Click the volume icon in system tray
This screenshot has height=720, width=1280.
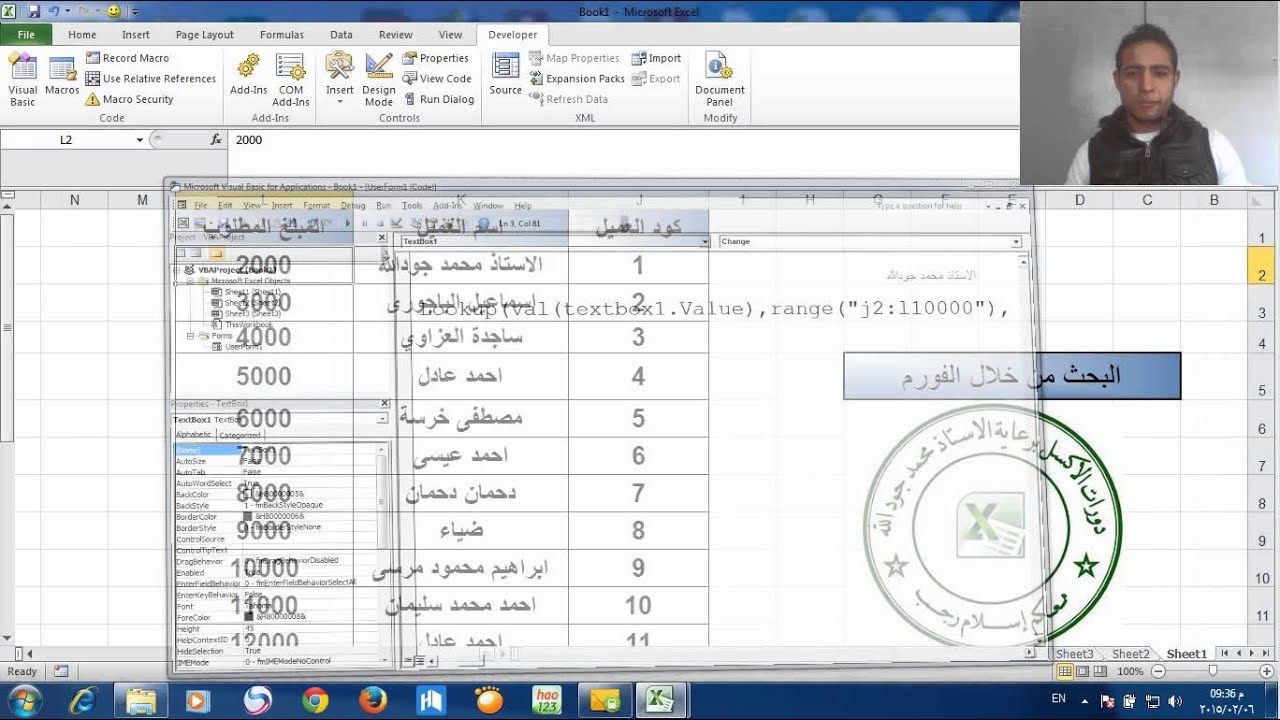pos(1174,701)
